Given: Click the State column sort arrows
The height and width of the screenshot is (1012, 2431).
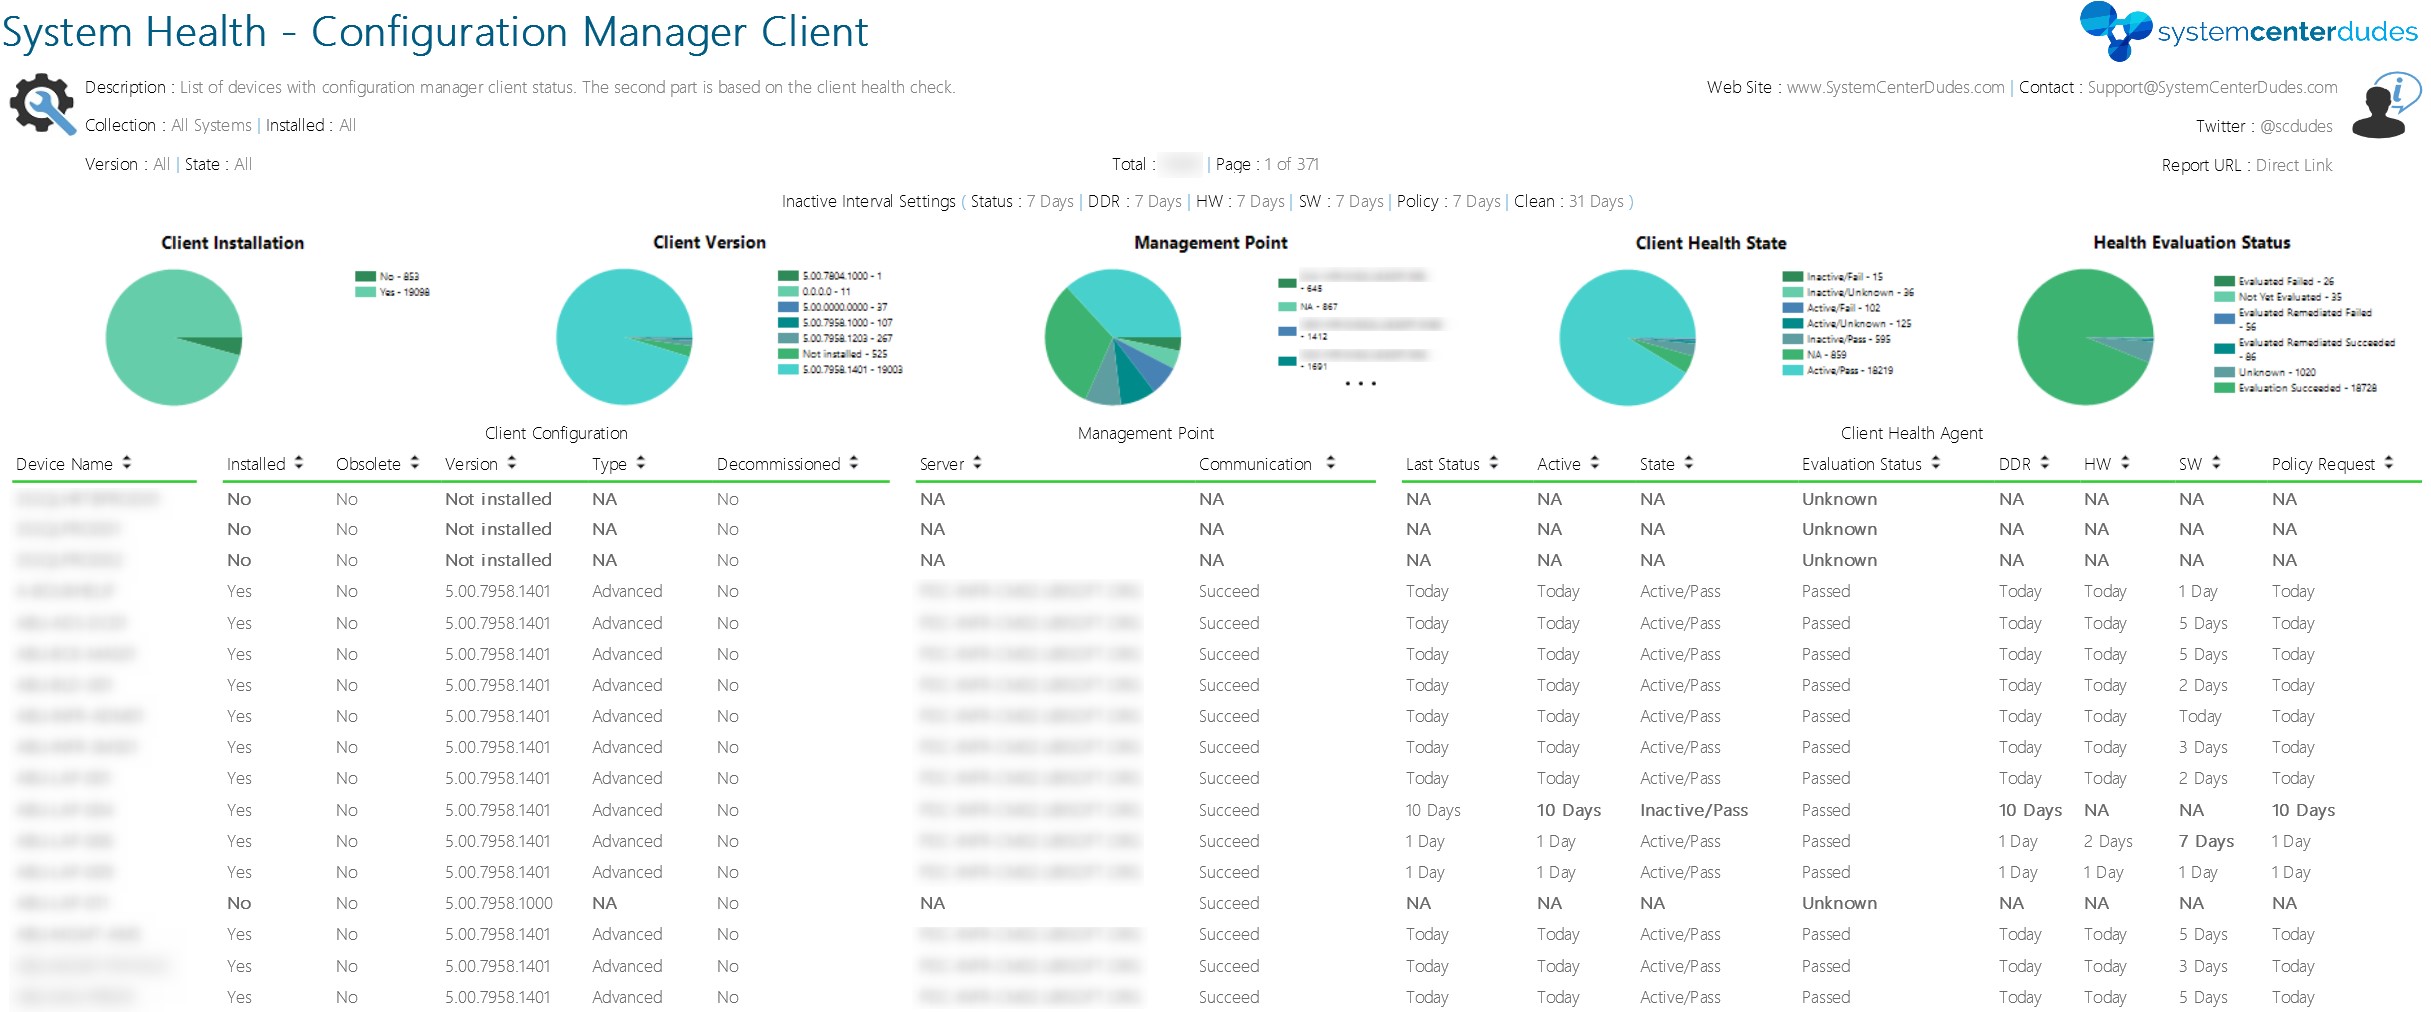Looking at the screenshot, I should pos(1689,463).
